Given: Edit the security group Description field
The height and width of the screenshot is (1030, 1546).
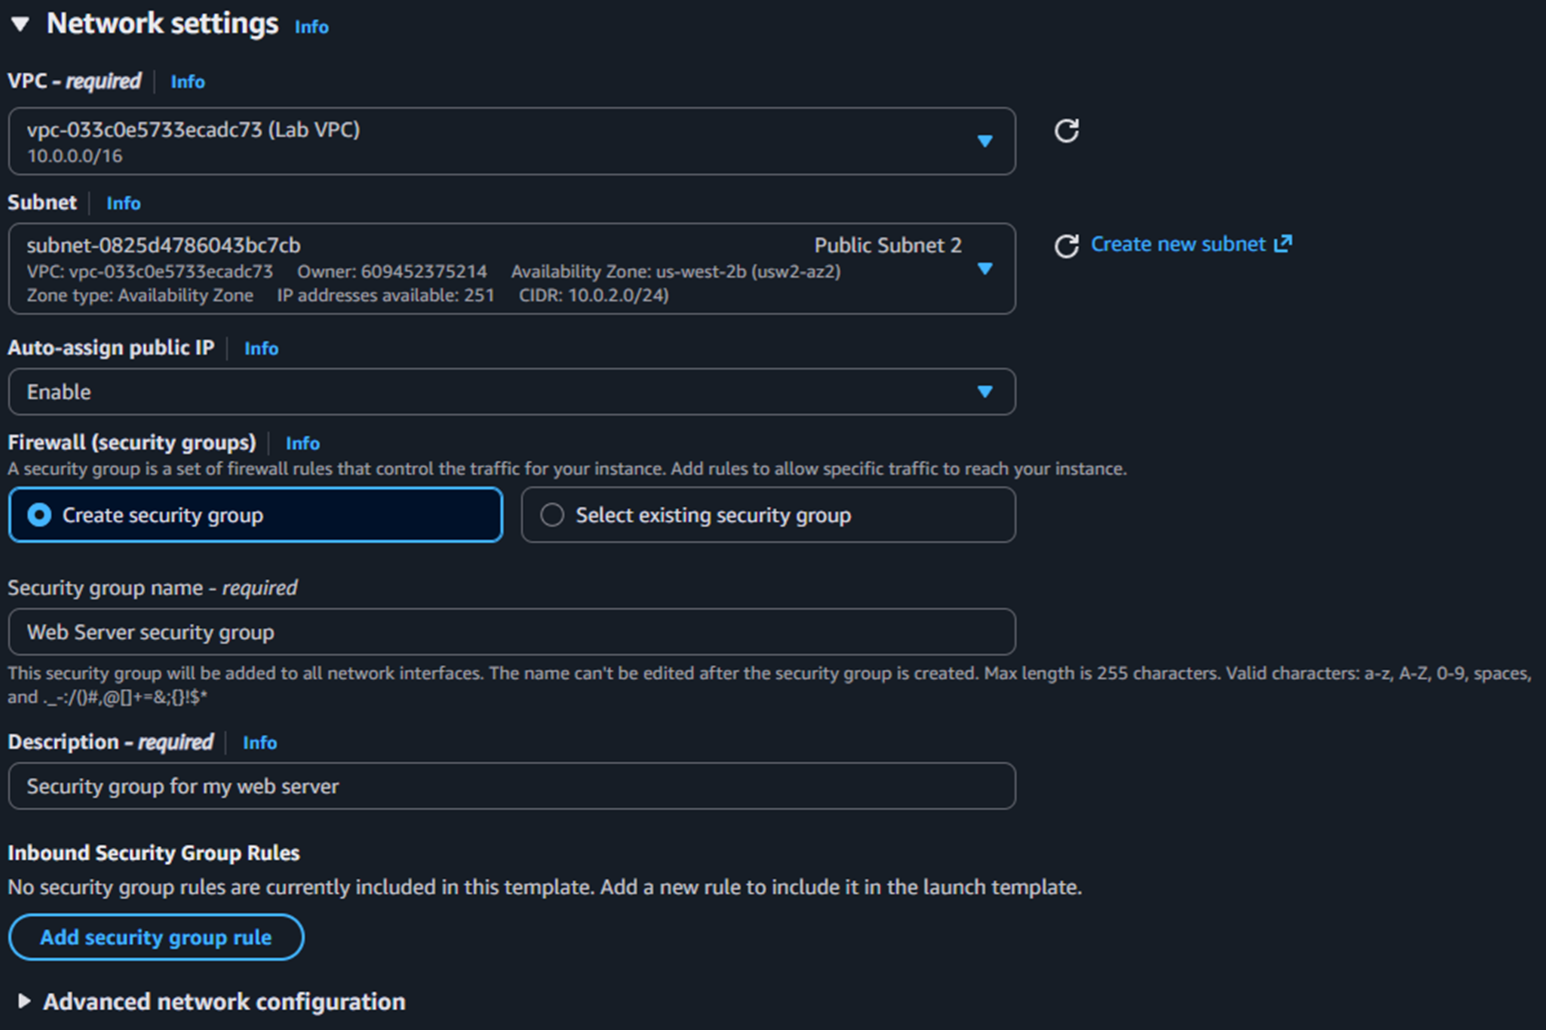Looking at the screenshot, I should 511,786.
